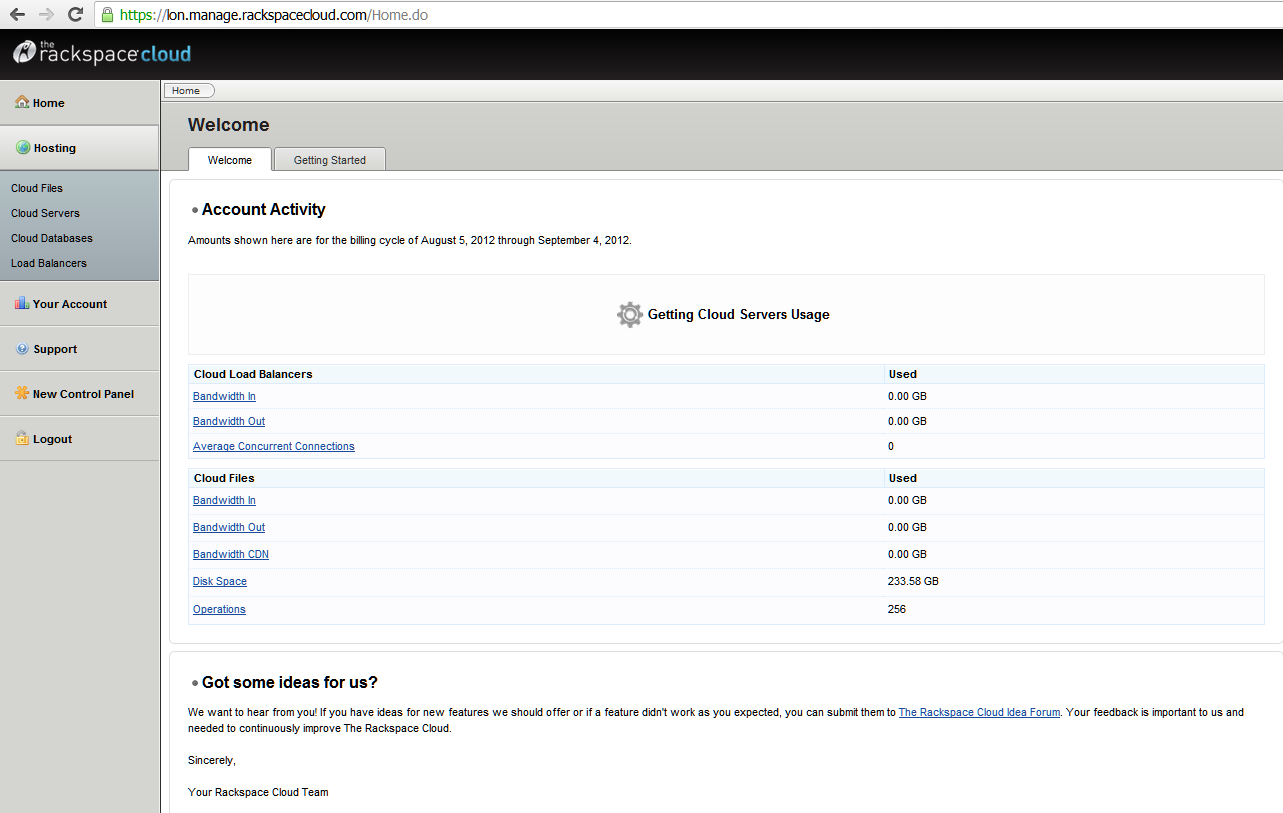This screenshot has width=1283, height=813.
Task: Click the padlock icon in the address bar
Action: 107,14
